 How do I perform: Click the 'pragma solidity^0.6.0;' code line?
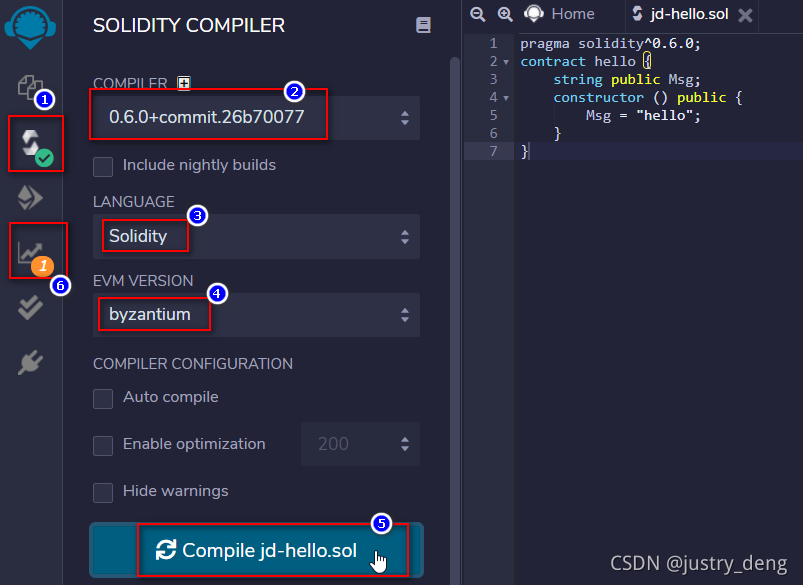pos(610,44)
